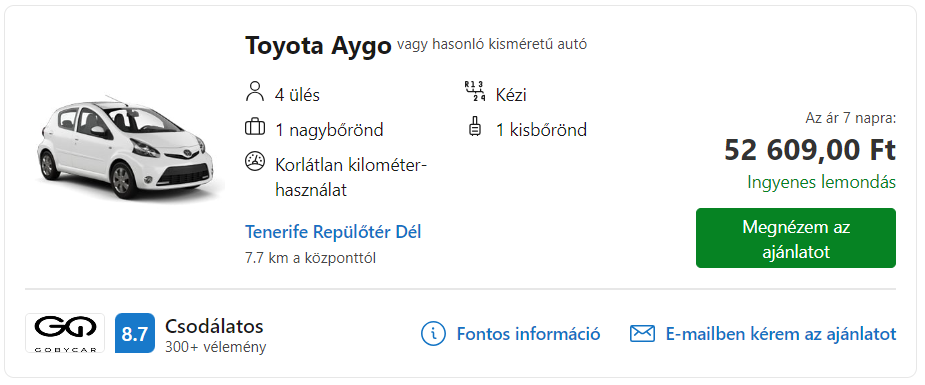The height and width of the screenshot is (385, 925).
Task: Click the unlimited mileage speedometer icon
Action: click(x=255, y=162)
